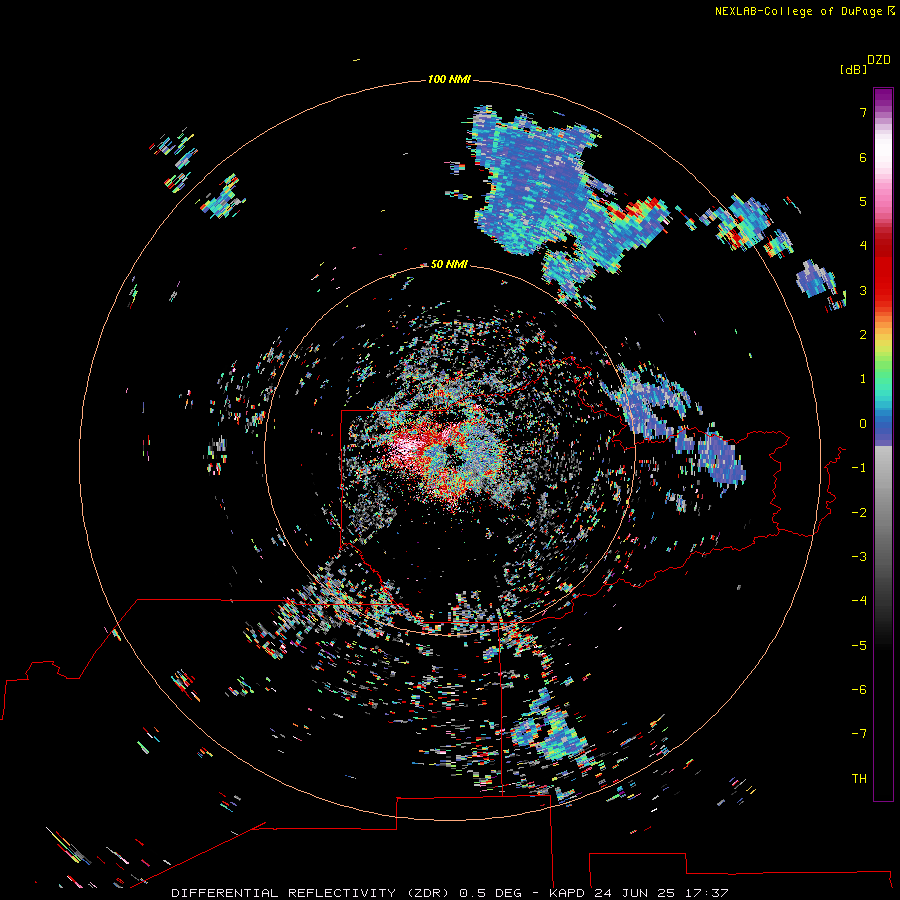Click the 1 dB legend tick value

click(x=863, y=379)
